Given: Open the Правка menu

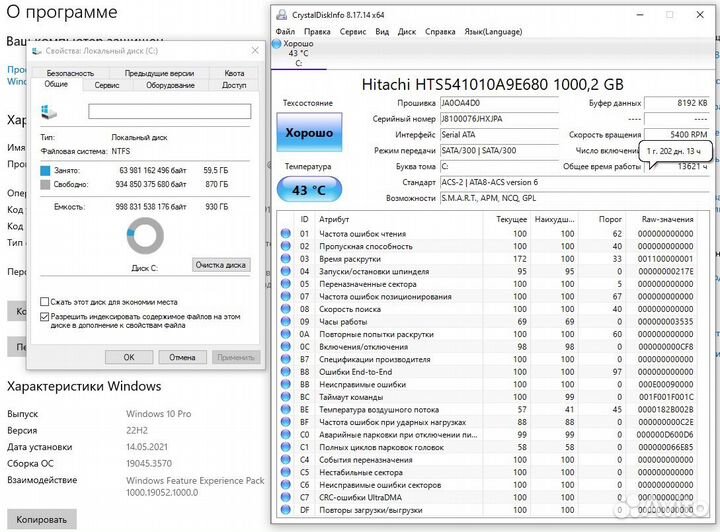Looking at the screenshot, I should pos(317,32).
